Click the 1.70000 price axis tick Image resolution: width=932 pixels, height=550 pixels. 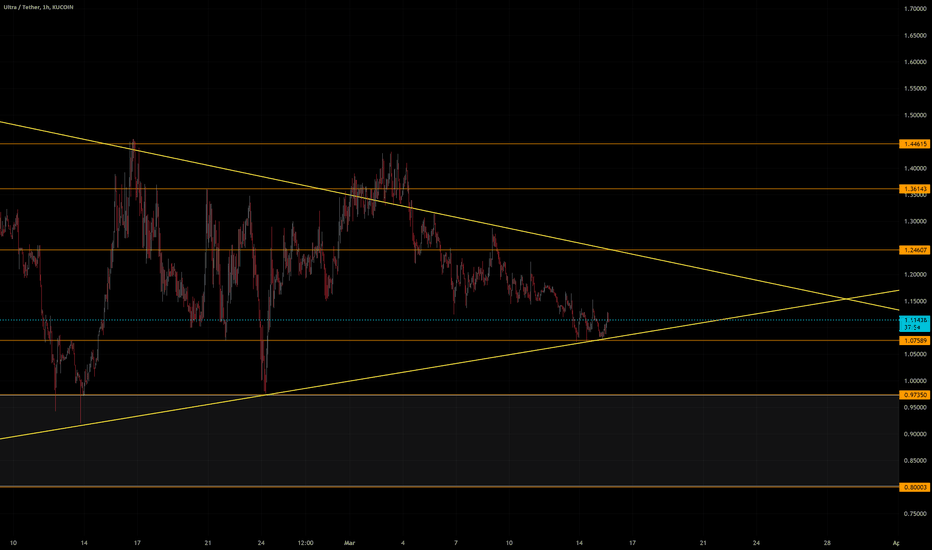[x=915, y=9]
